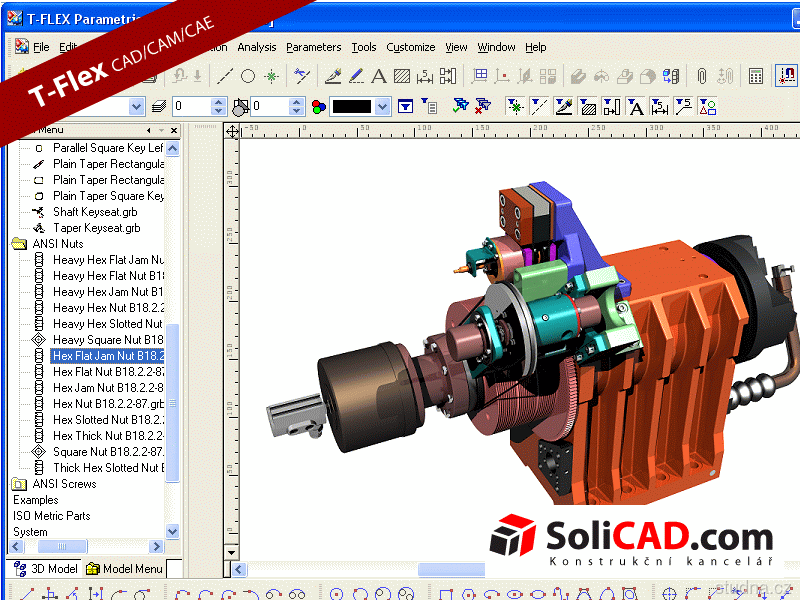800x600 pixels.
Task: Select Thick Hex Slotted Nut item
Action: tap(108, 468)
